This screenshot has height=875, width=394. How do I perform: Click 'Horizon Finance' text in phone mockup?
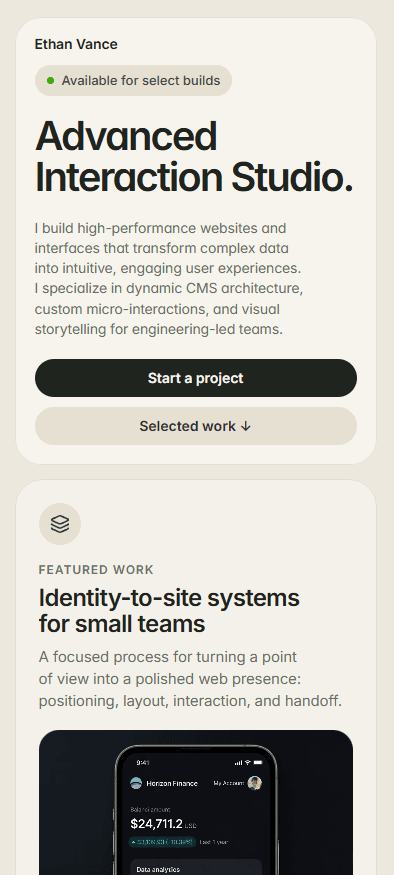pos(172,783)
